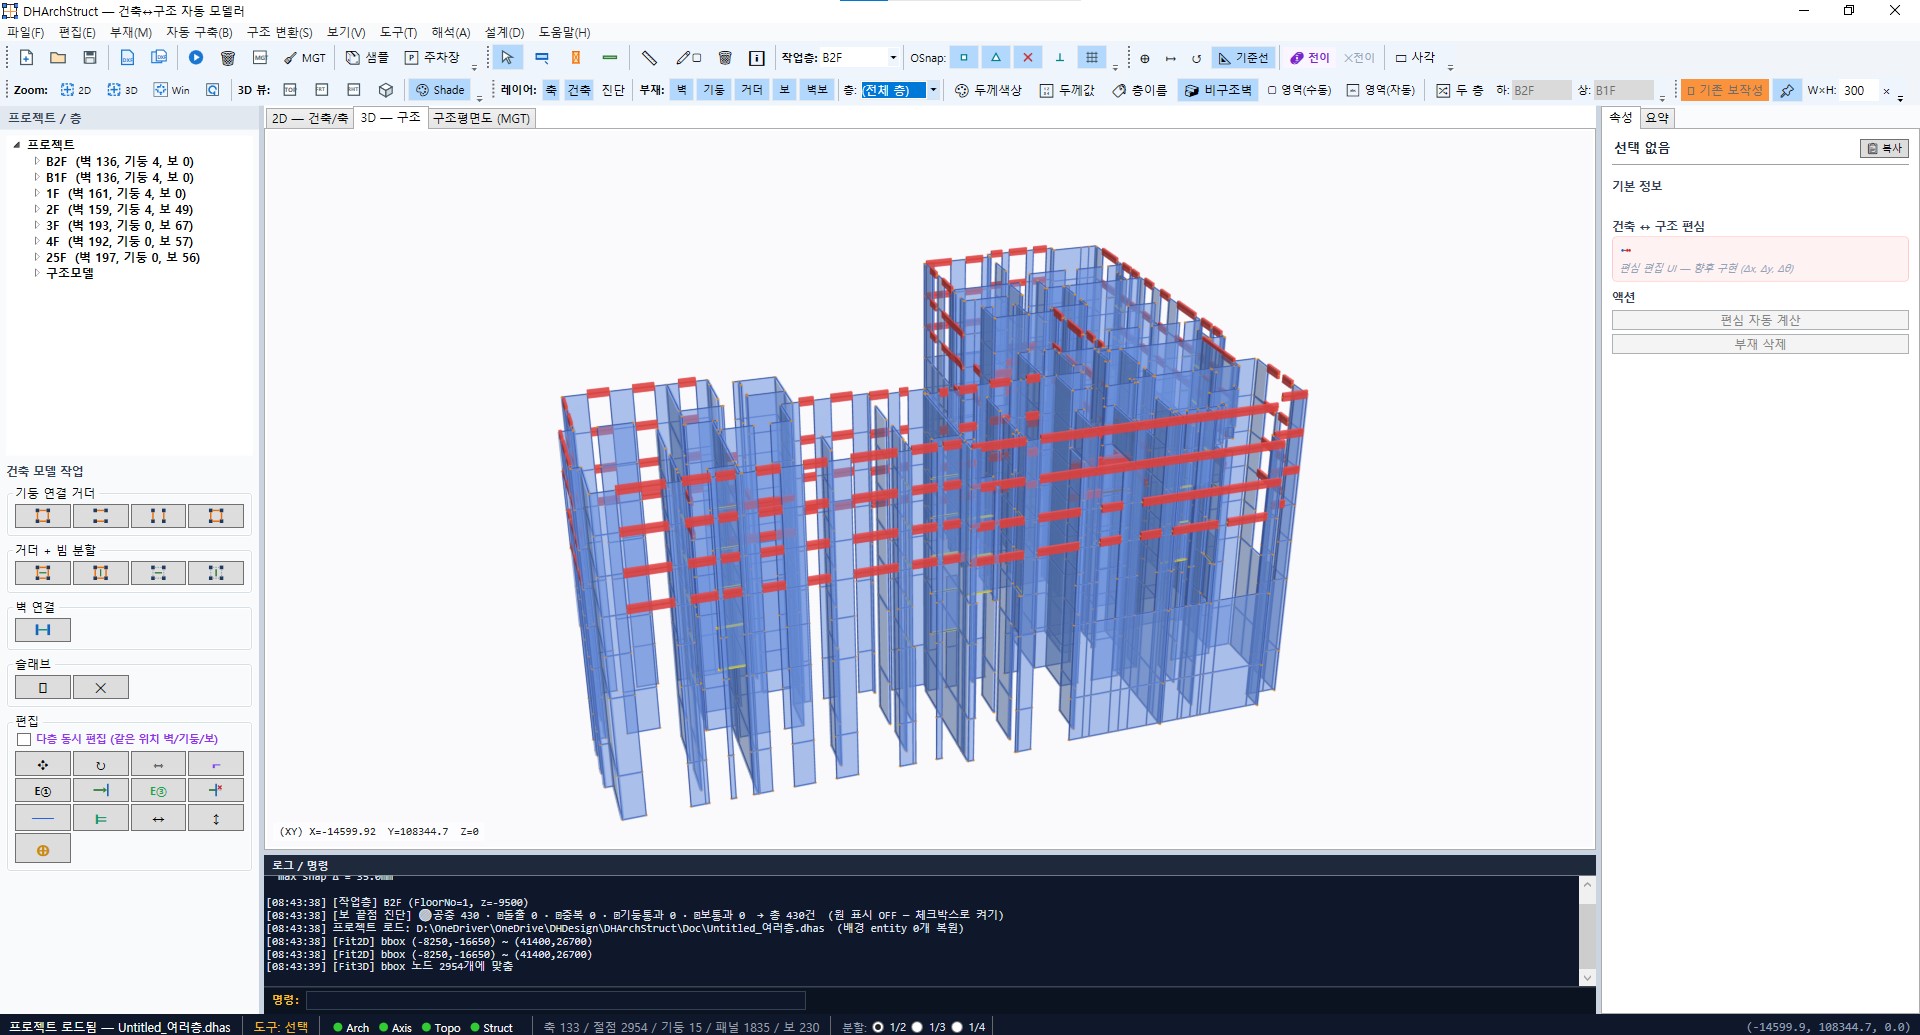The height and width of the screenshot is (1035, 1920).
Task: Switch to the 구조평면도 (MGT) tab
Action: tap(482, 118)
